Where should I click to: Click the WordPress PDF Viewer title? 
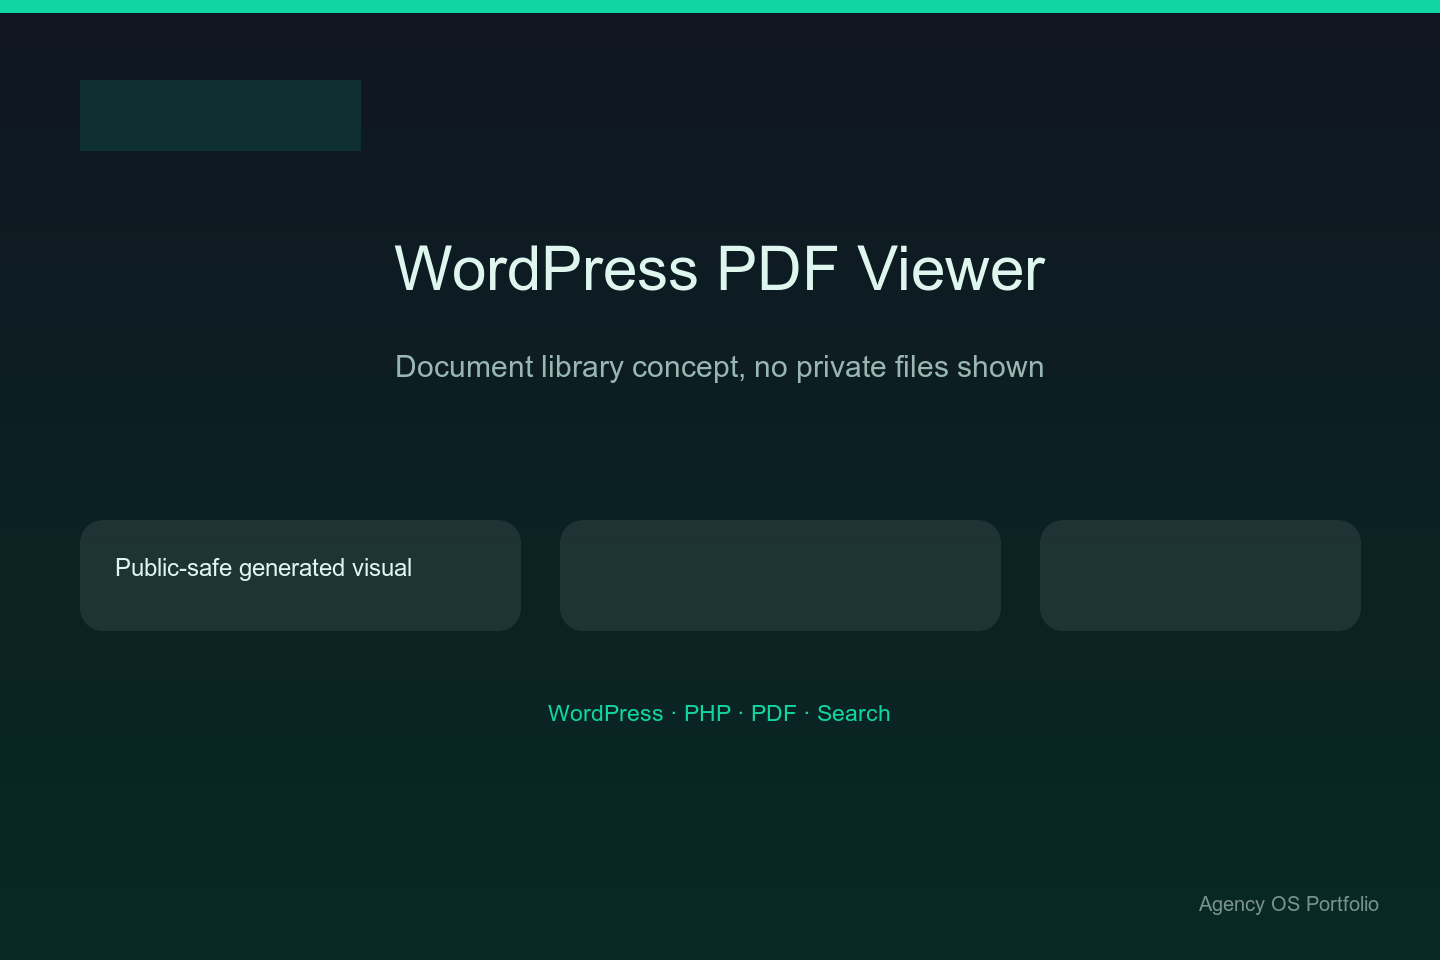720,269
